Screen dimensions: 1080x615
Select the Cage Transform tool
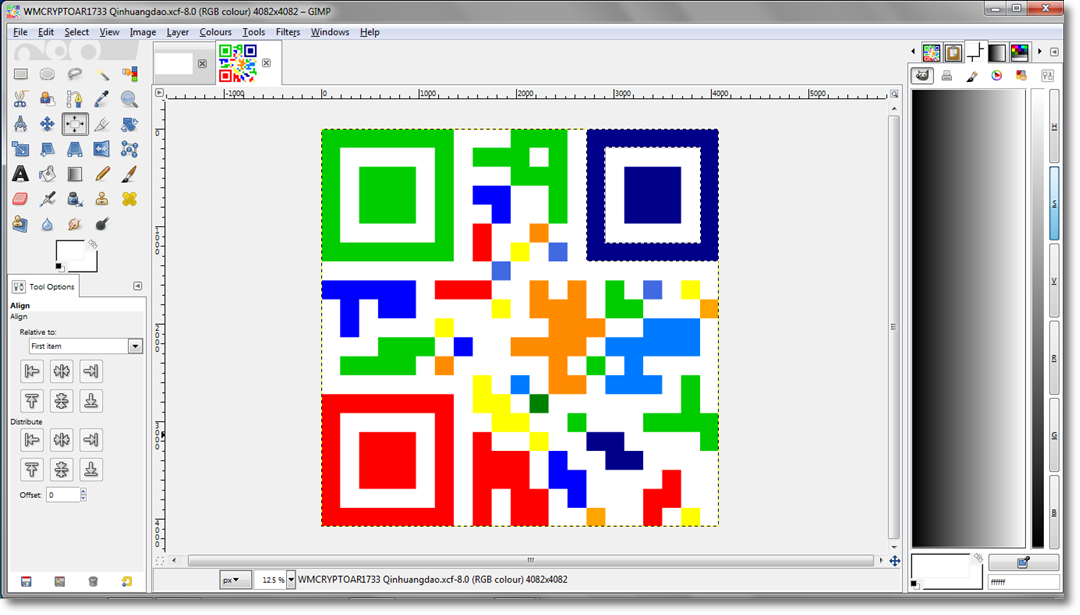[129, 149]
